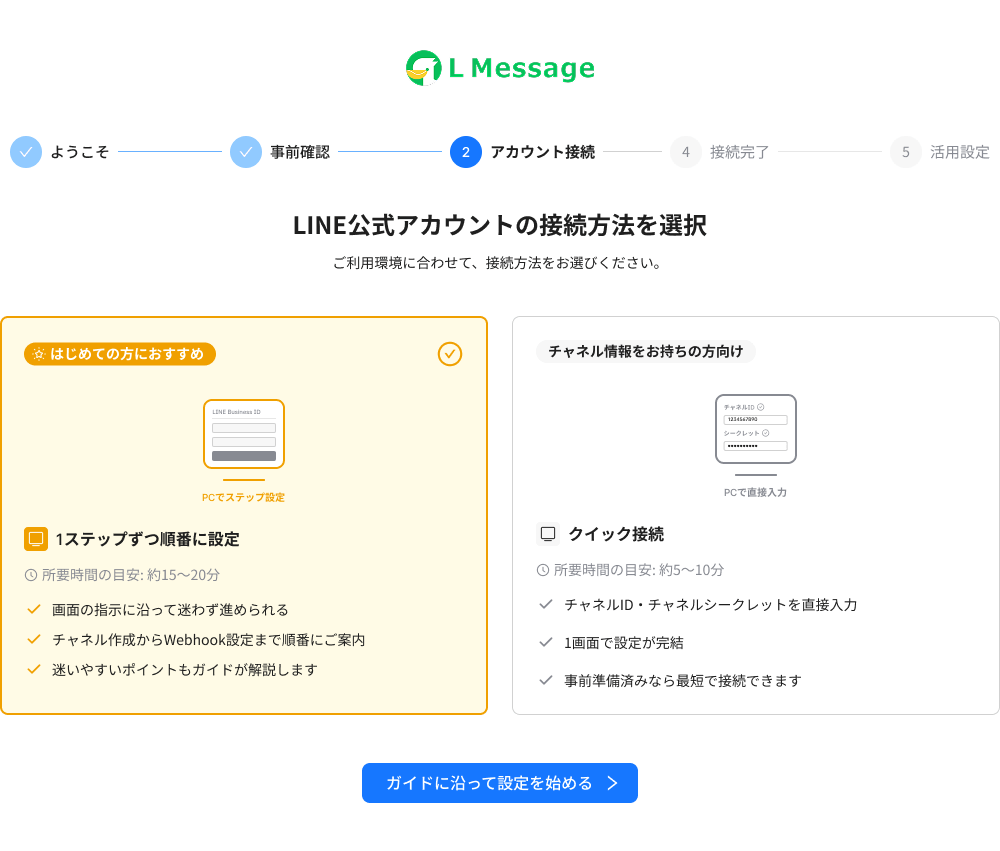
Task: Click the 事前確認 step checkmark circle
Action: 246,152
